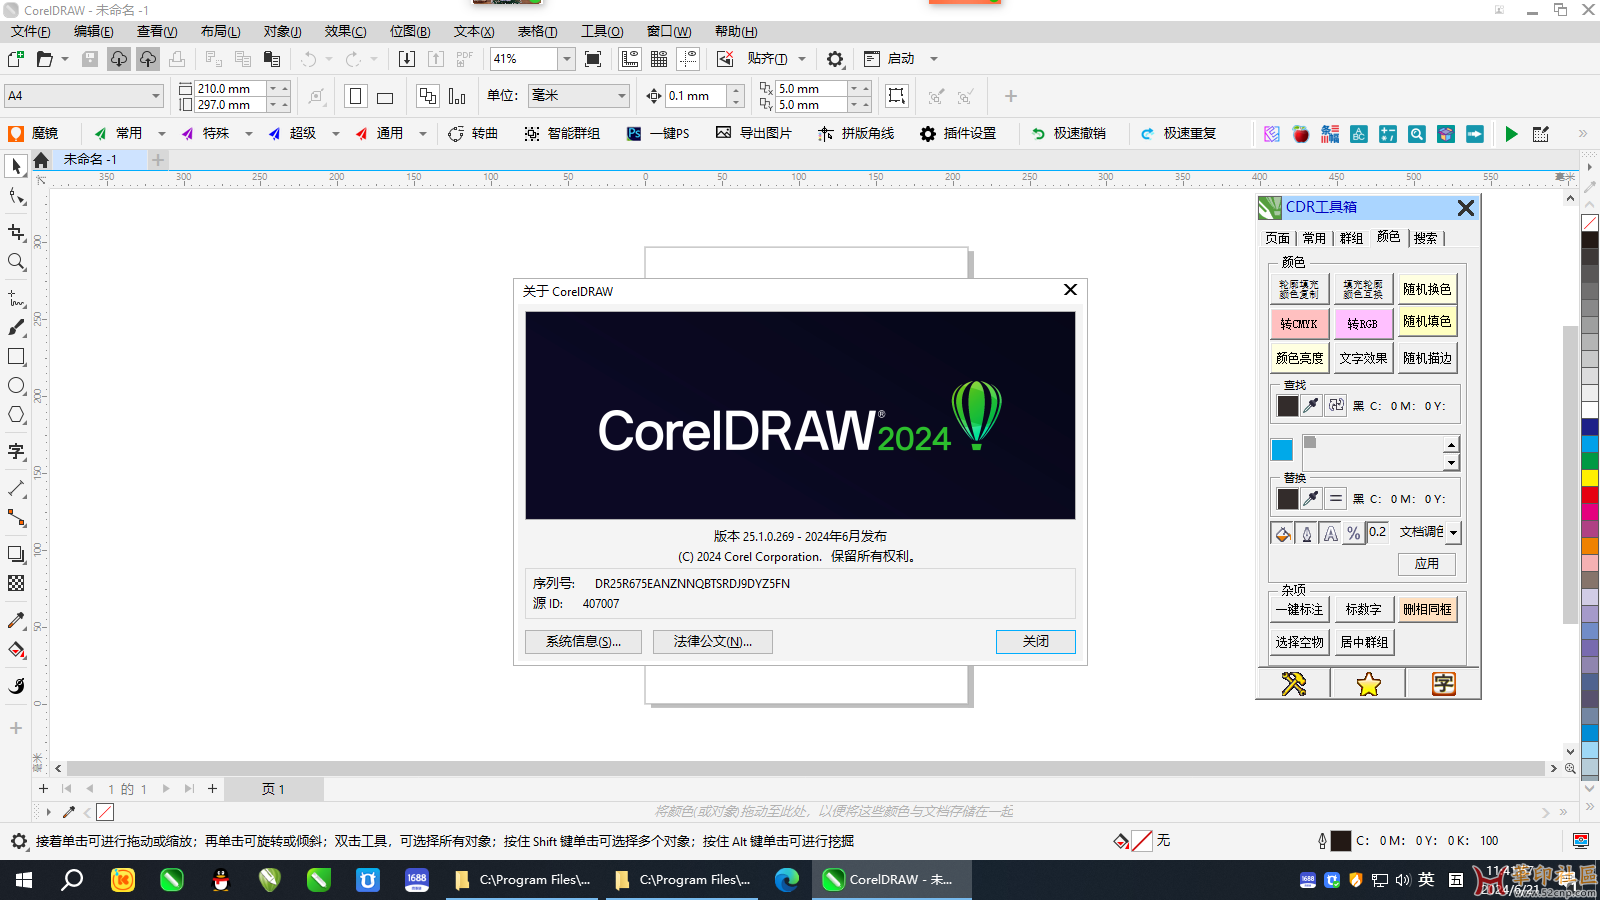Open the units 毫米 dropdown
Screen dimensions: 1600x900
click(621, 96)
